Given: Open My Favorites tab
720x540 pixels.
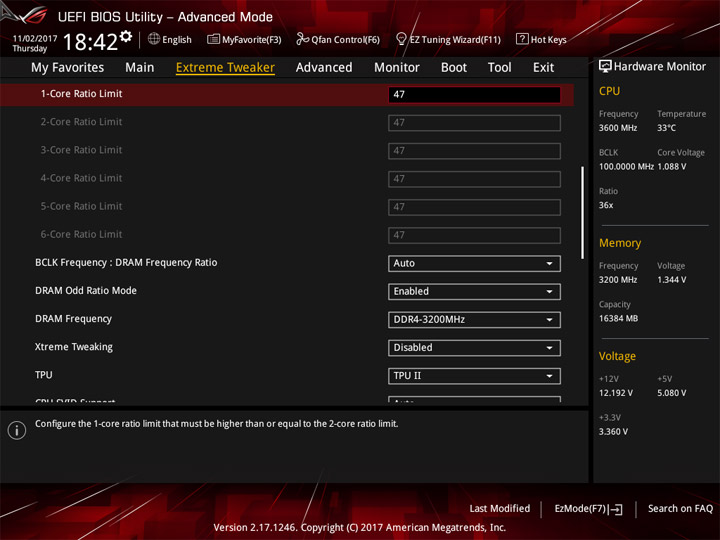Looking at the screenshot, I should click(68, 68).
